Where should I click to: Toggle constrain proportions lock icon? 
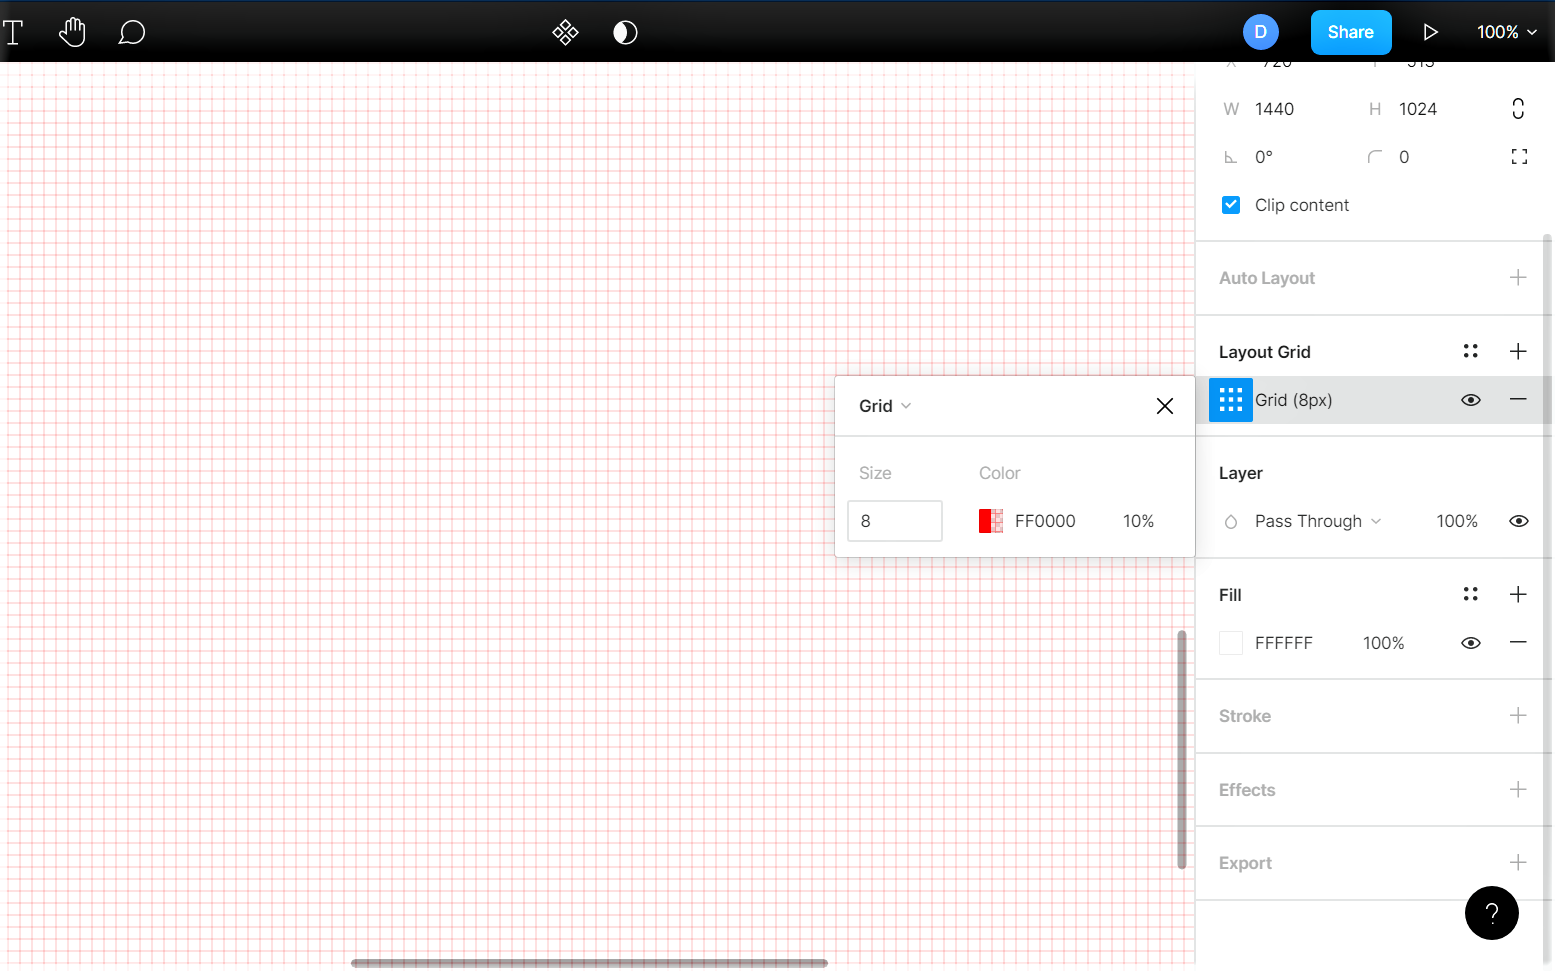1518,109
